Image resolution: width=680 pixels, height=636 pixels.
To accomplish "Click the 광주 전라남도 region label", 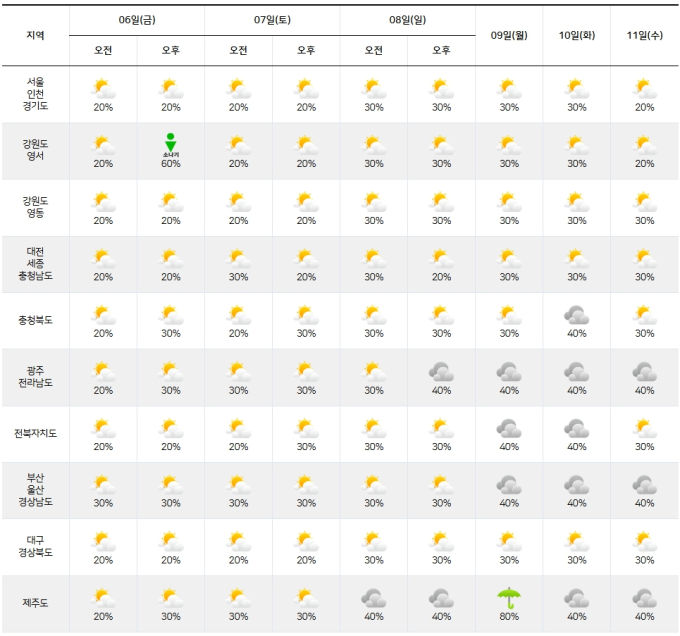I will click(35, 377).
